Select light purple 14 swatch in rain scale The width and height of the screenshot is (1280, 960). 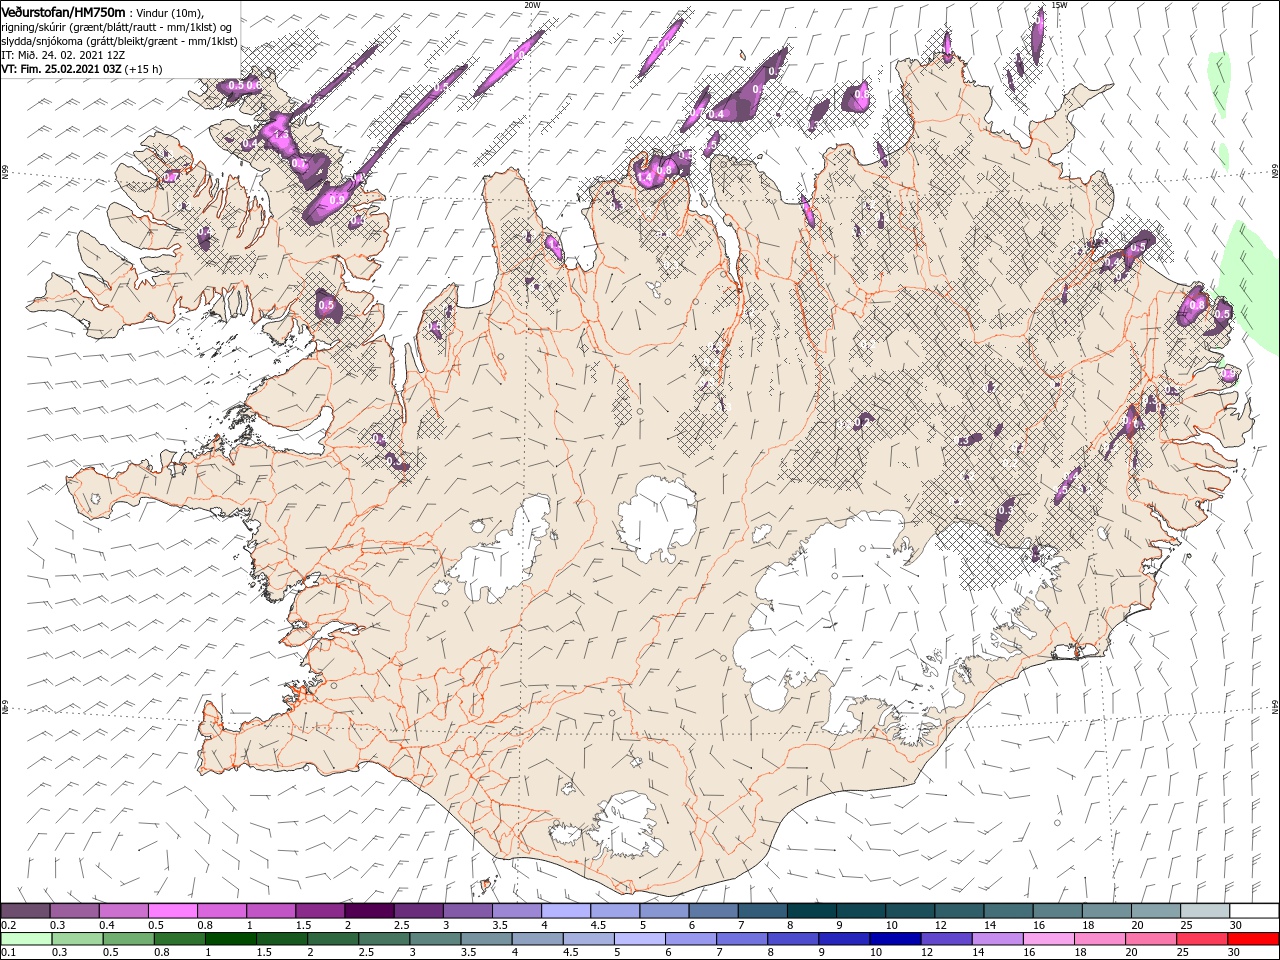click(996, 939)
